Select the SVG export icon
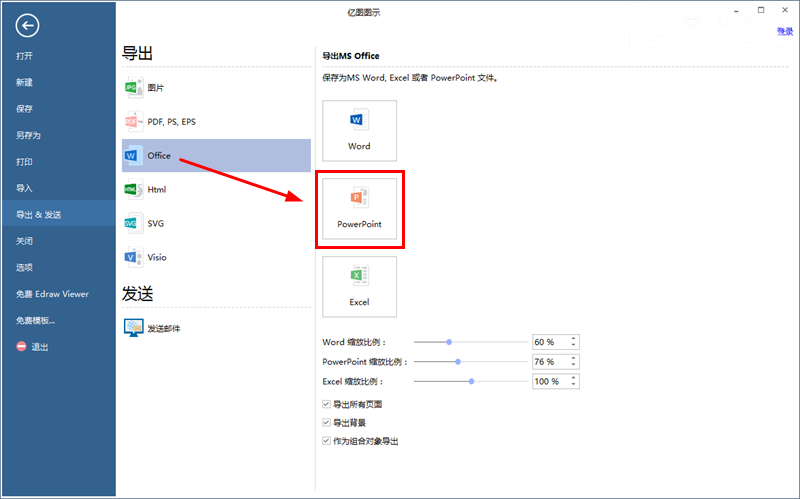 134,223
